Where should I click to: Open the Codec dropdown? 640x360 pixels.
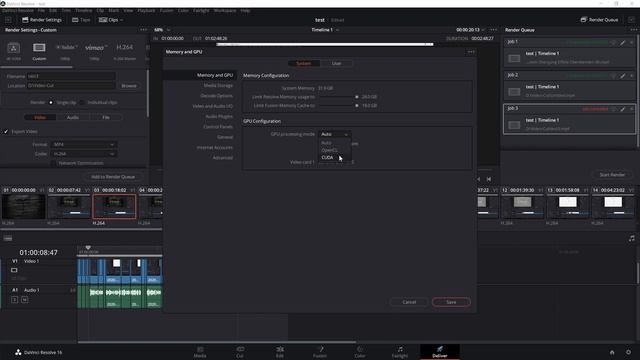(84, 154)
